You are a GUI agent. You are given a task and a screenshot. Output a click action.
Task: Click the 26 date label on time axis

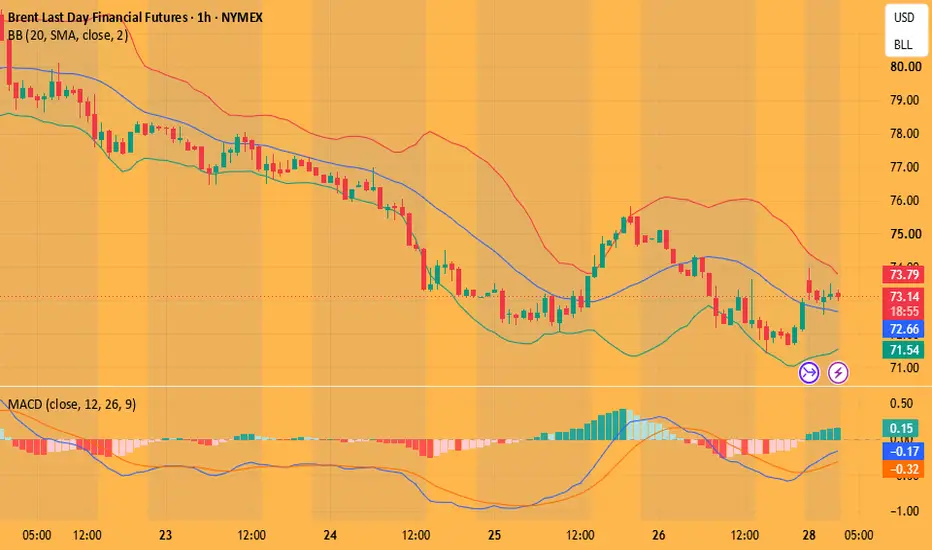(x=659, y=535)
